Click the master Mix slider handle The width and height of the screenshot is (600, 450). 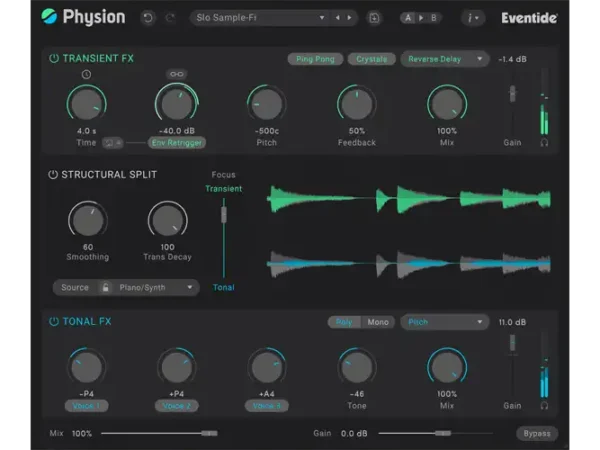[x=209, y=434]
